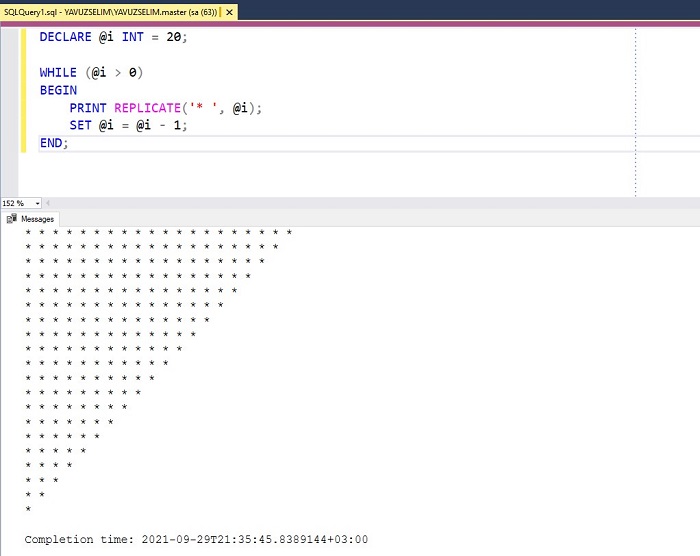
Task: Click the WHILE keyword line
Action: (91, 72)
